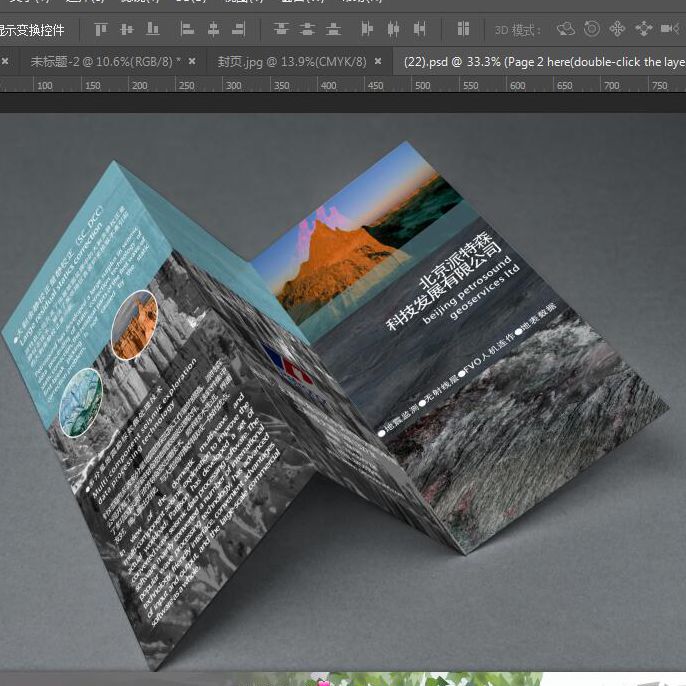Select the 3D zoom camera mode icon
Screen dimensions: 686x686
[x=669, y=29]
